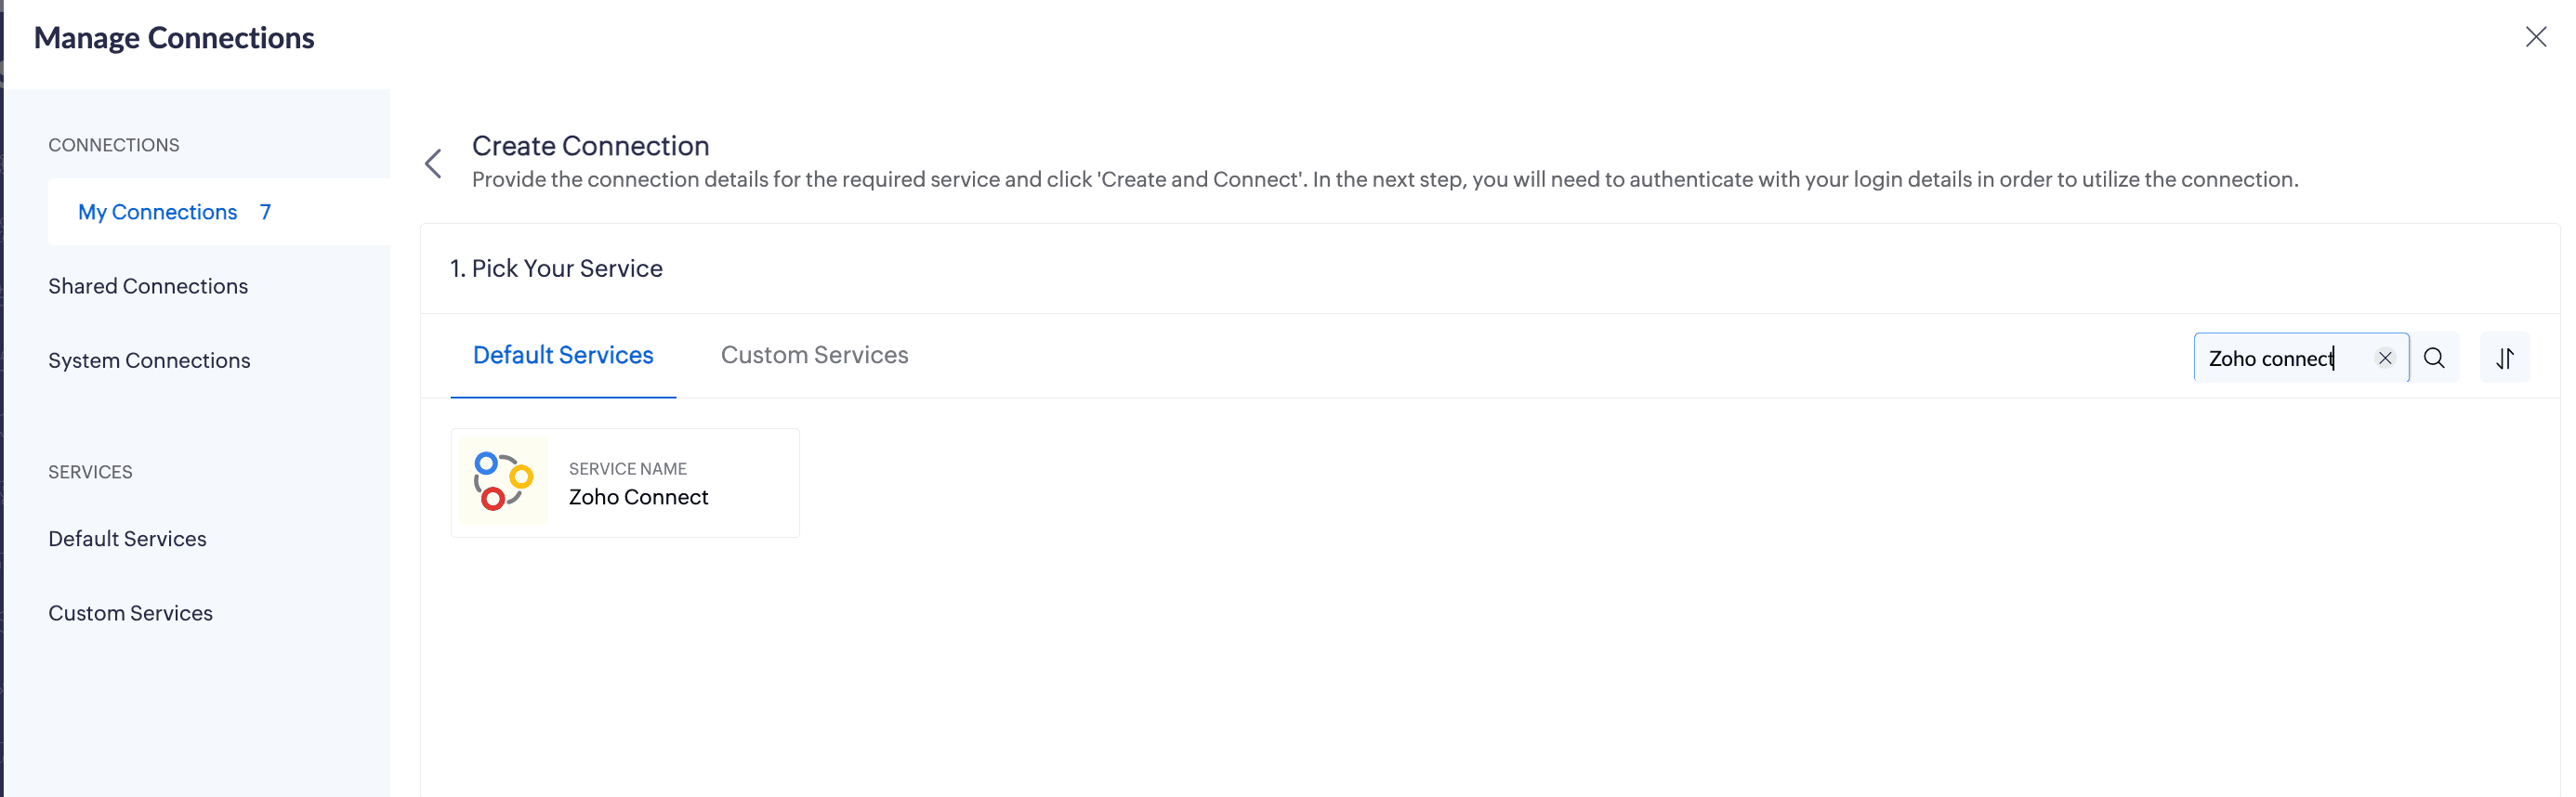Click the Create Connection heading
This screenshot has width=2576, height=797.
(x=590, y=146)
